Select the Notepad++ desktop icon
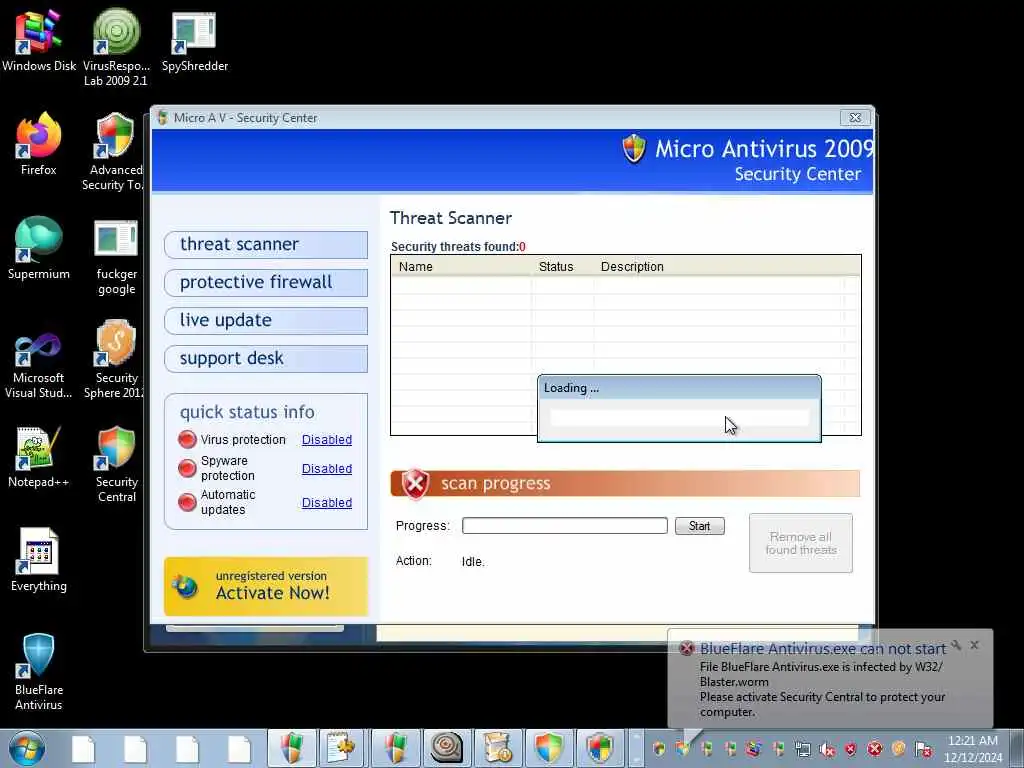The image size is (1024, 768). pos(39,457)
